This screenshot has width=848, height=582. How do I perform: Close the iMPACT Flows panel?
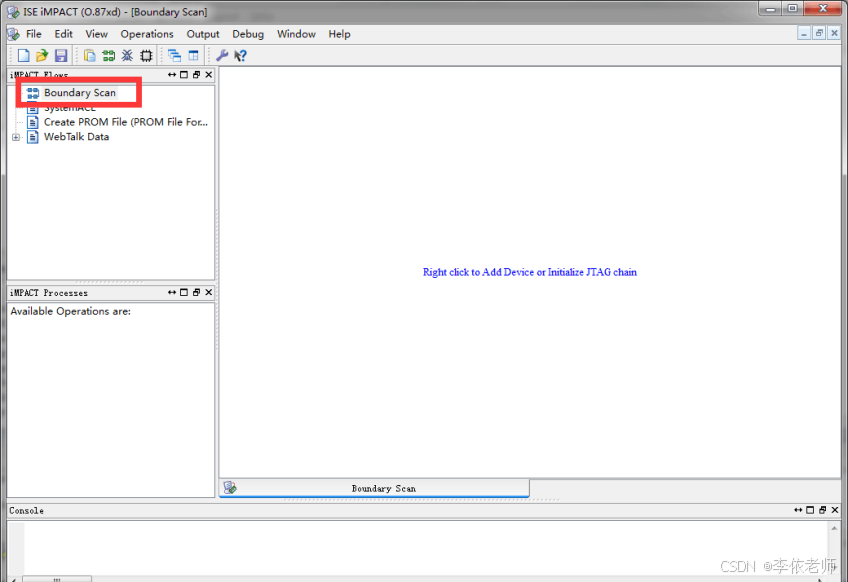click(209, 75)
